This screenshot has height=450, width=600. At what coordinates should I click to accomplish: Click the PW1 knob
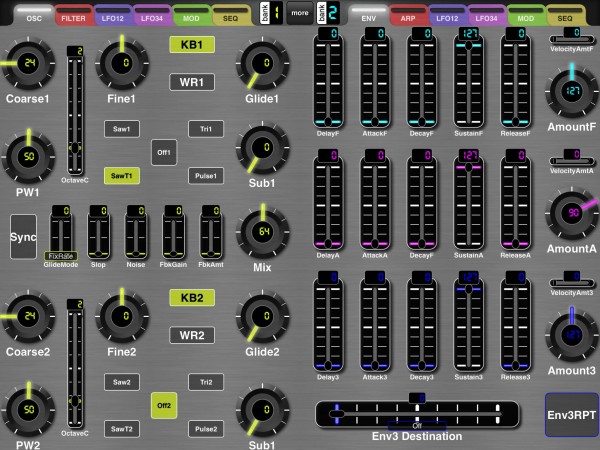coord(29,157)
